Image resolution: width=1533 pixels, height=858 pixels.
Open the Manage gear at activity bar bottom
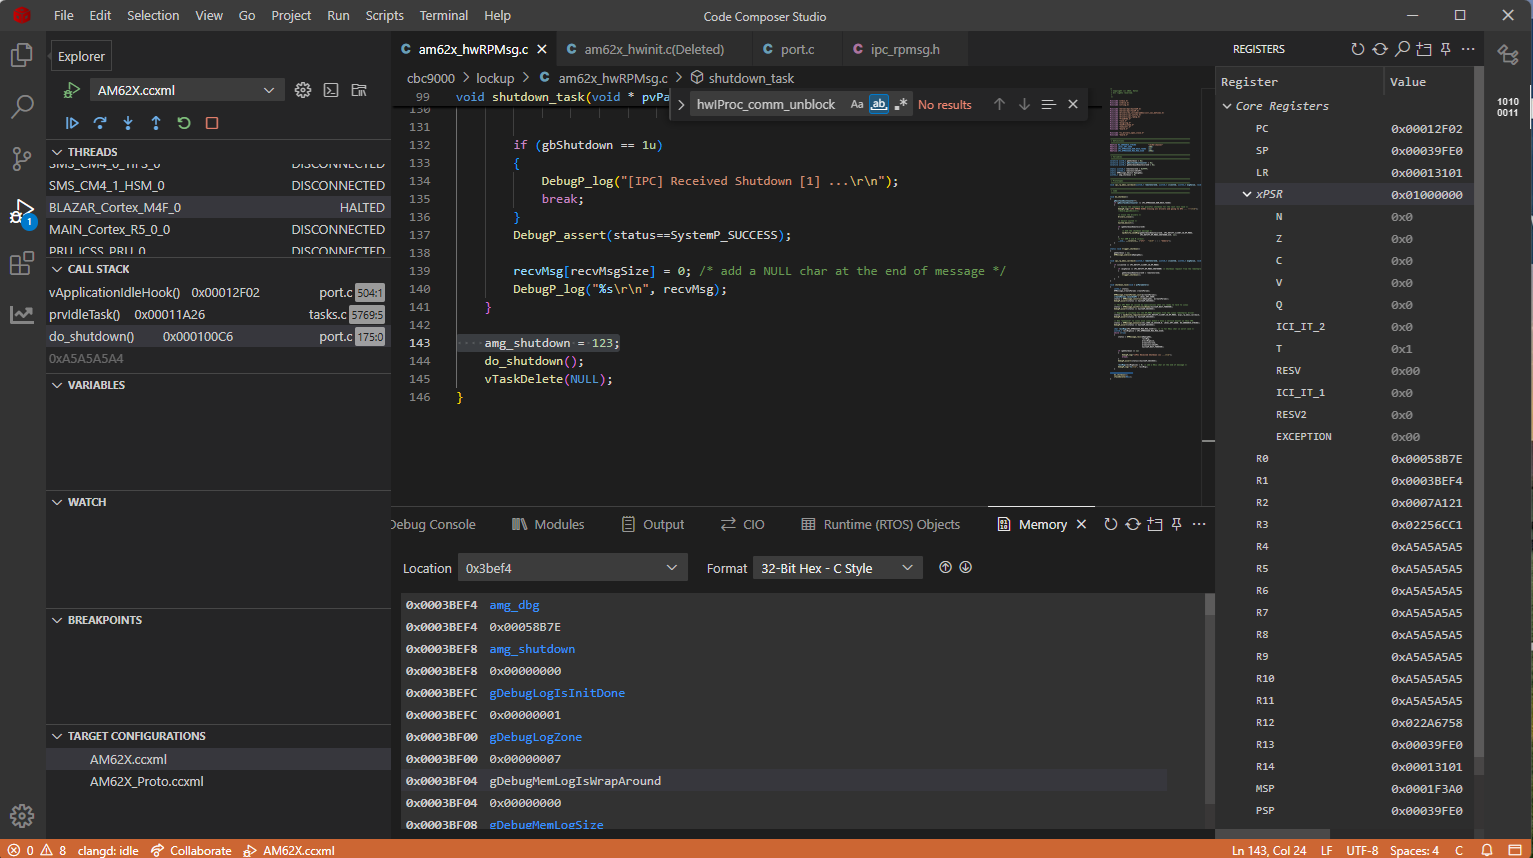point(22,816)
